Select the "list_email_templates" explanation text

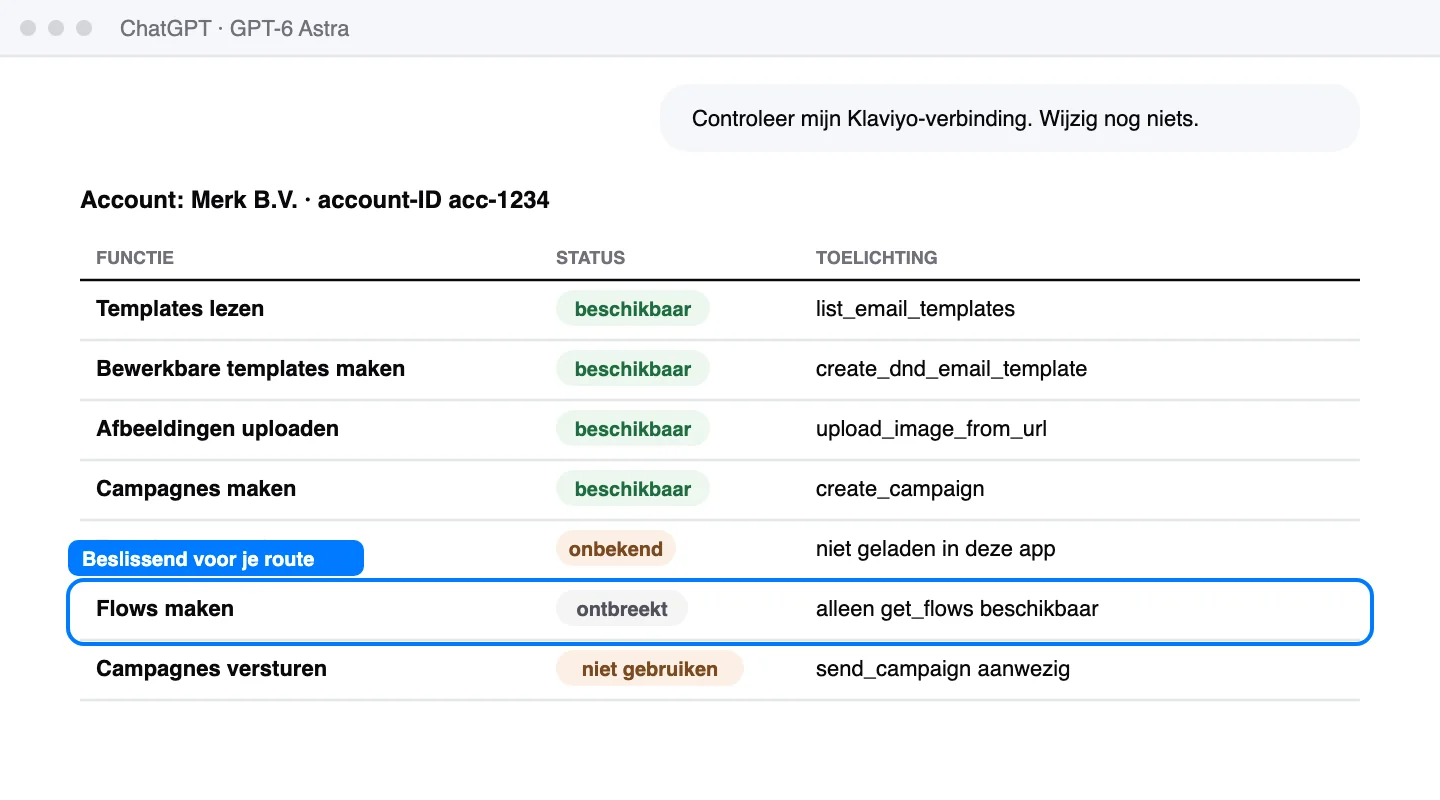point(915,309)
